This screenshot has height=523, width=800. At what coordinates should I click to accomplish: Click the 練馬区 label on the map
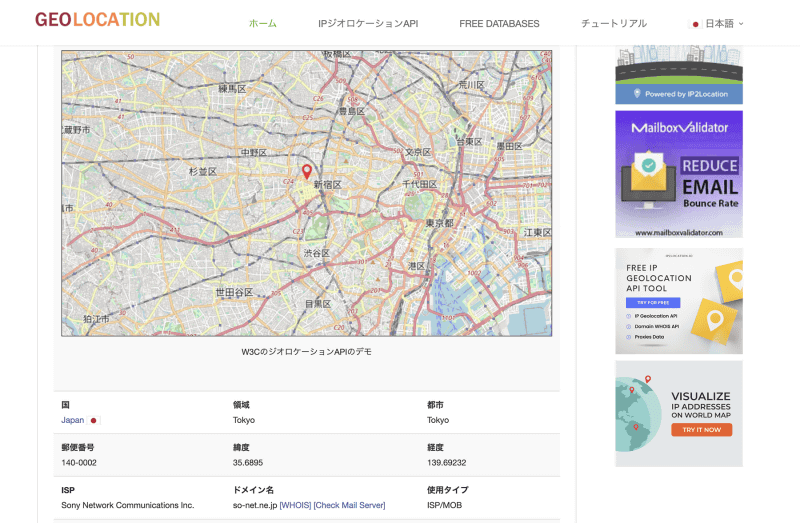point(232,89)
